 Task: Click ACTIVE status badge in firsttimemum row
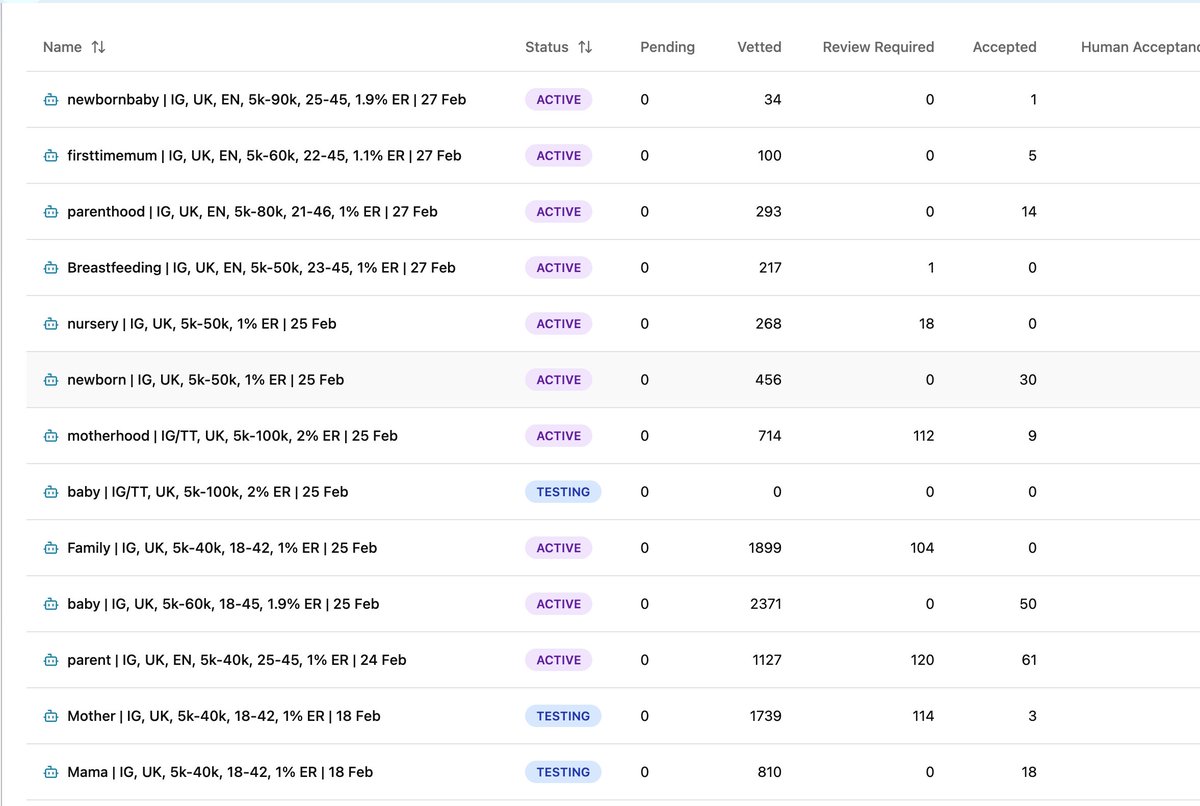559,156
